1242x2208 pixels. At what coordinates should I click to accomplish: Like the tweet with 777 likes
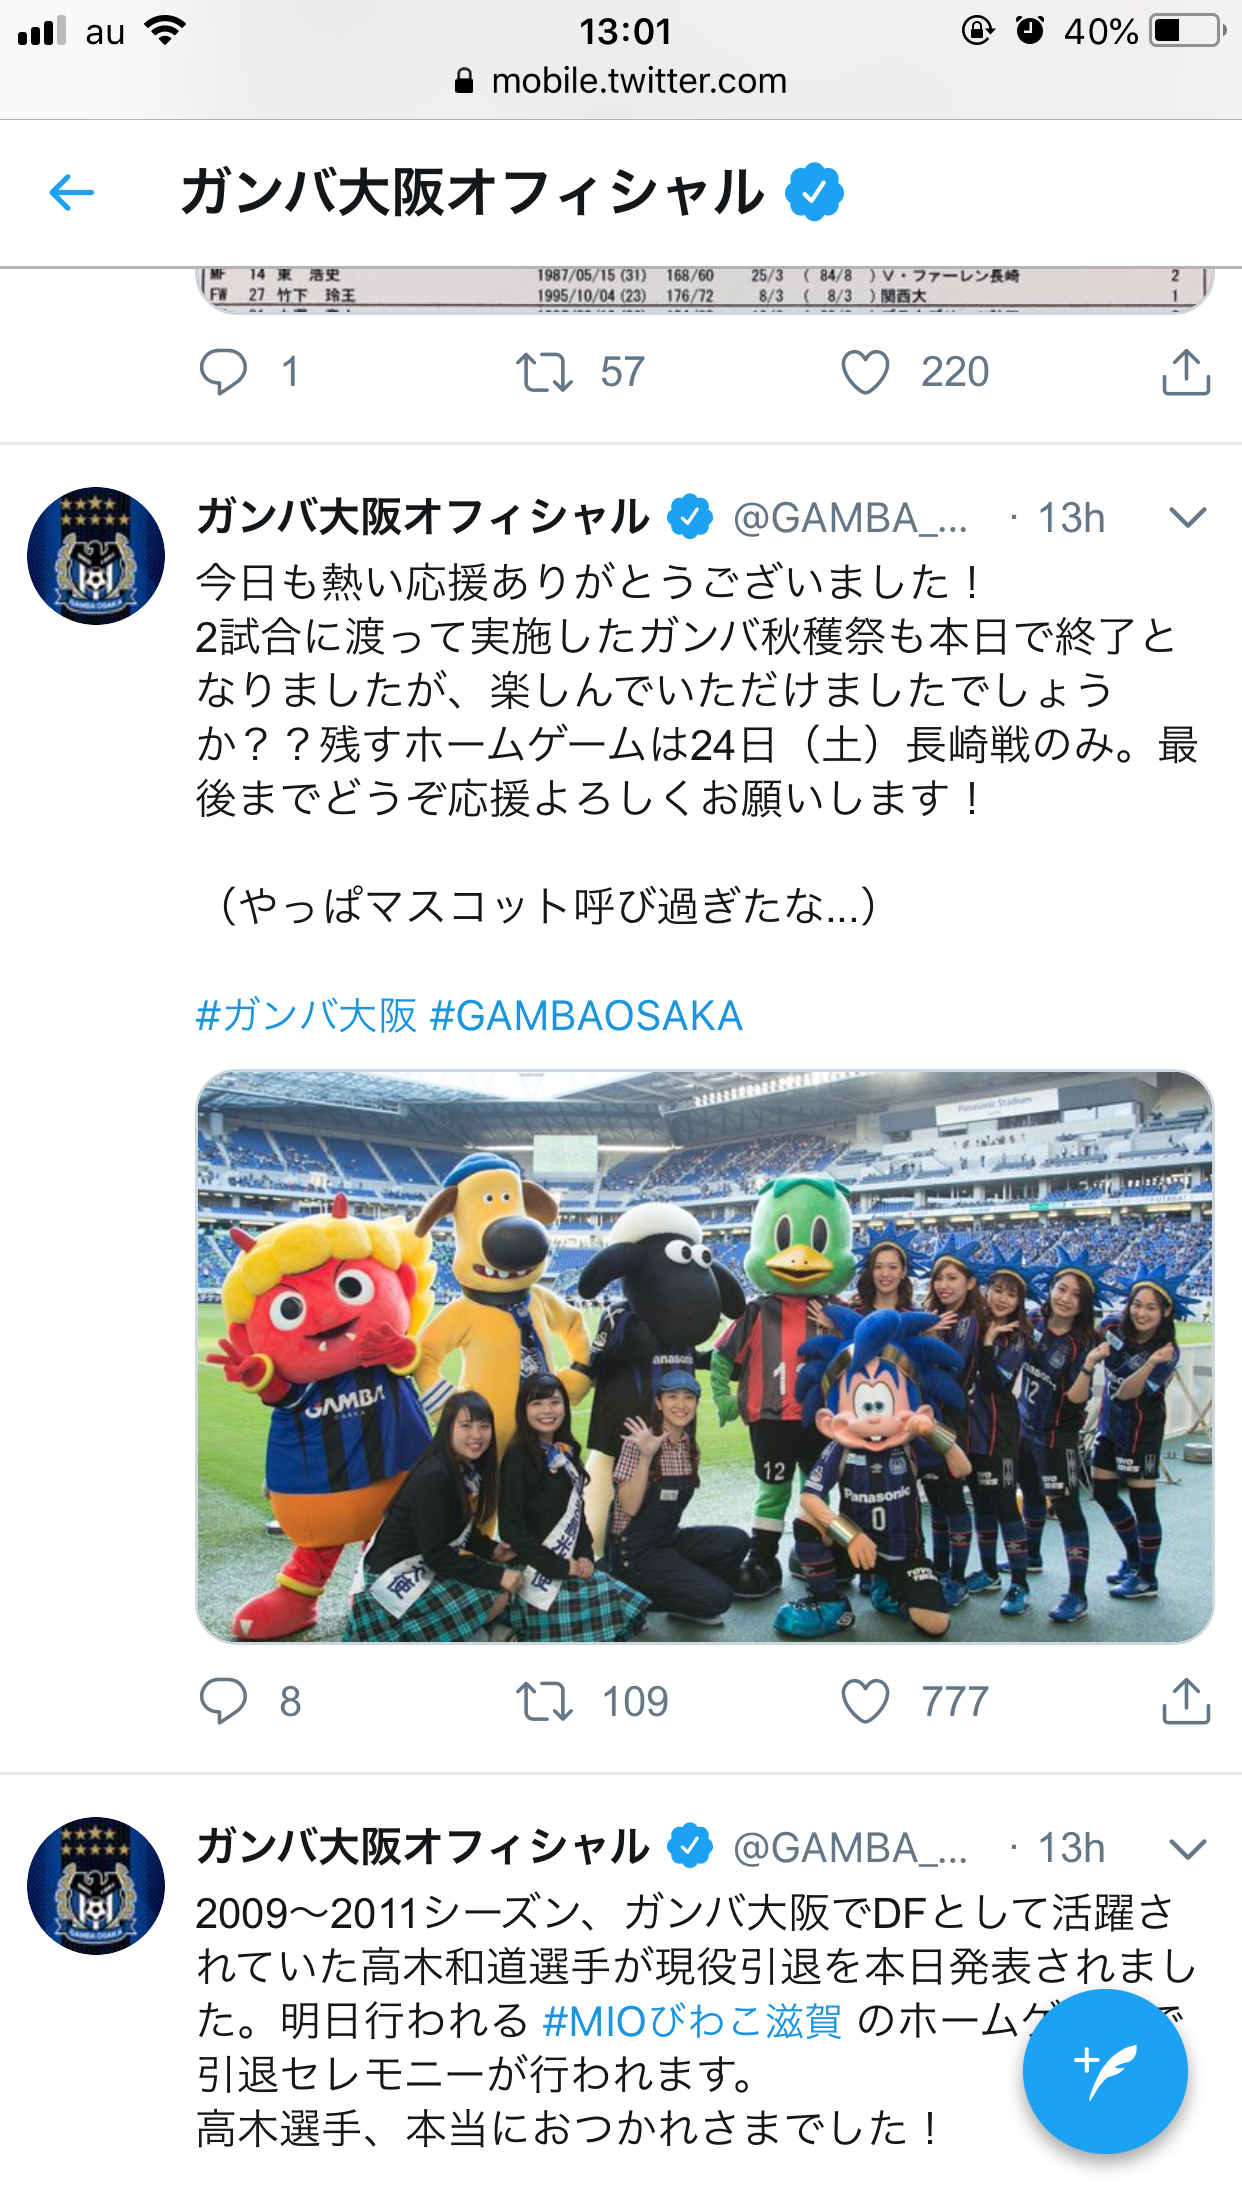coord(865,1701)
